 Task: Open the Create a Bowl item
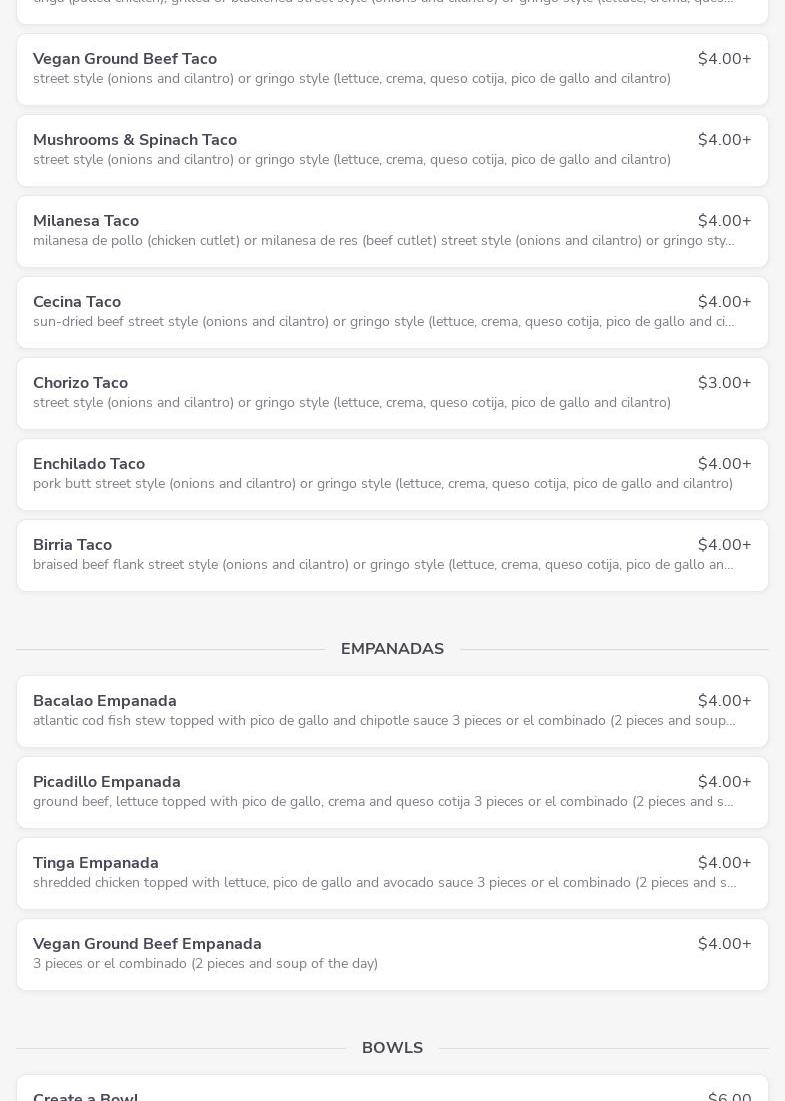(392, 1091)
